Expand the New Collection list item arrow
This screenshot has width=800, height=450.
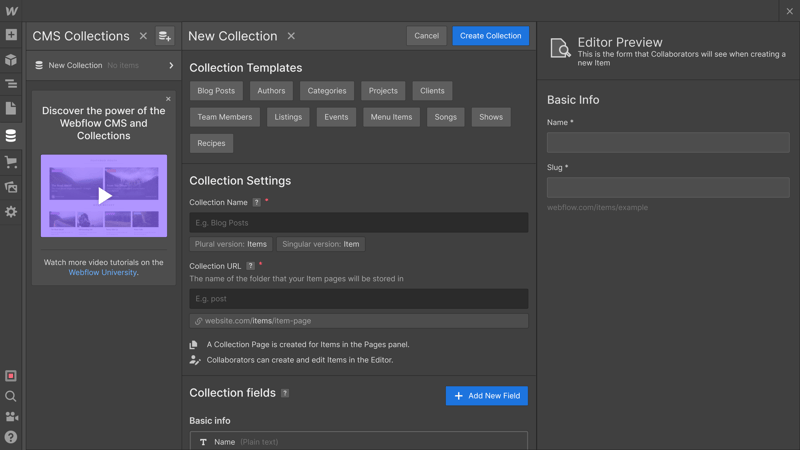pyautogui.click(x=171, y=66)
